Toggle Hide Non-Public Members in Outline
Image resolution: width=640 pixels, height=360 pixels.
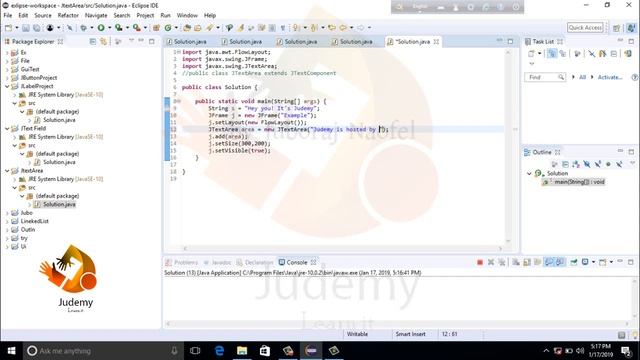[x=608, y=164]
